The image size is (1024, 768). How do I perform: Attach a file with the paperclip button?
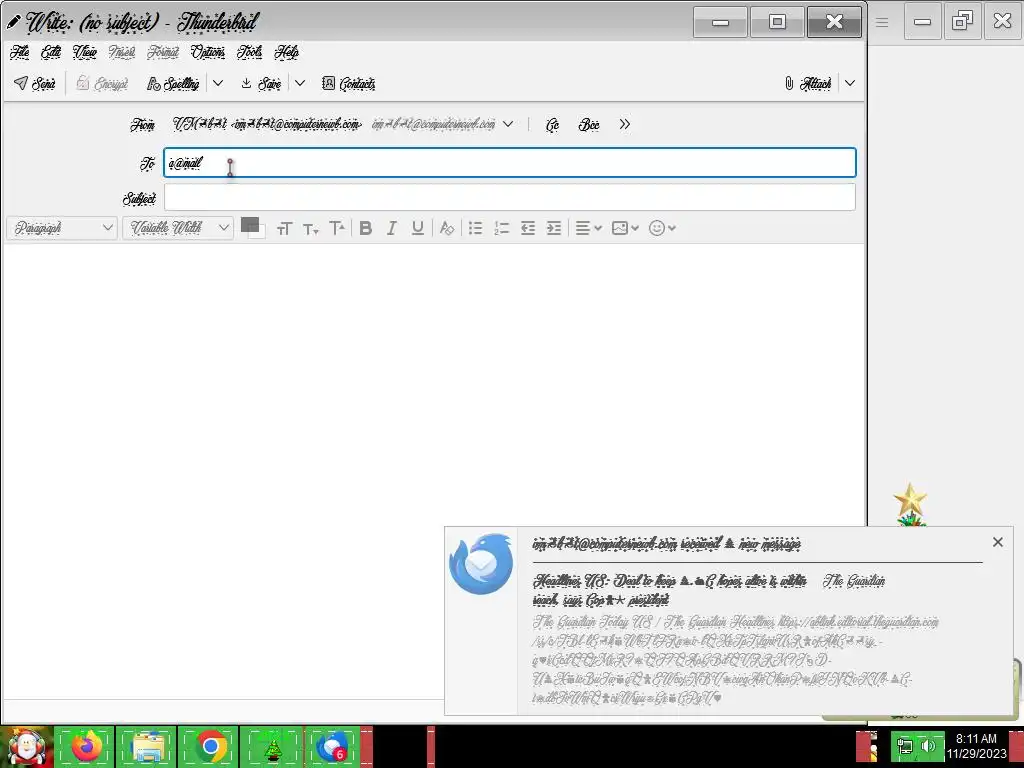click(x=808, y=84)
